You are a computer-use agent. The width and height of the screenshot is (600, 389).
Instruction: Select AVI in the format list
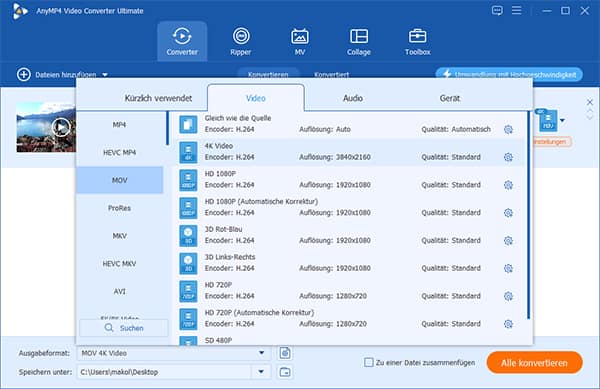[119, 291]
